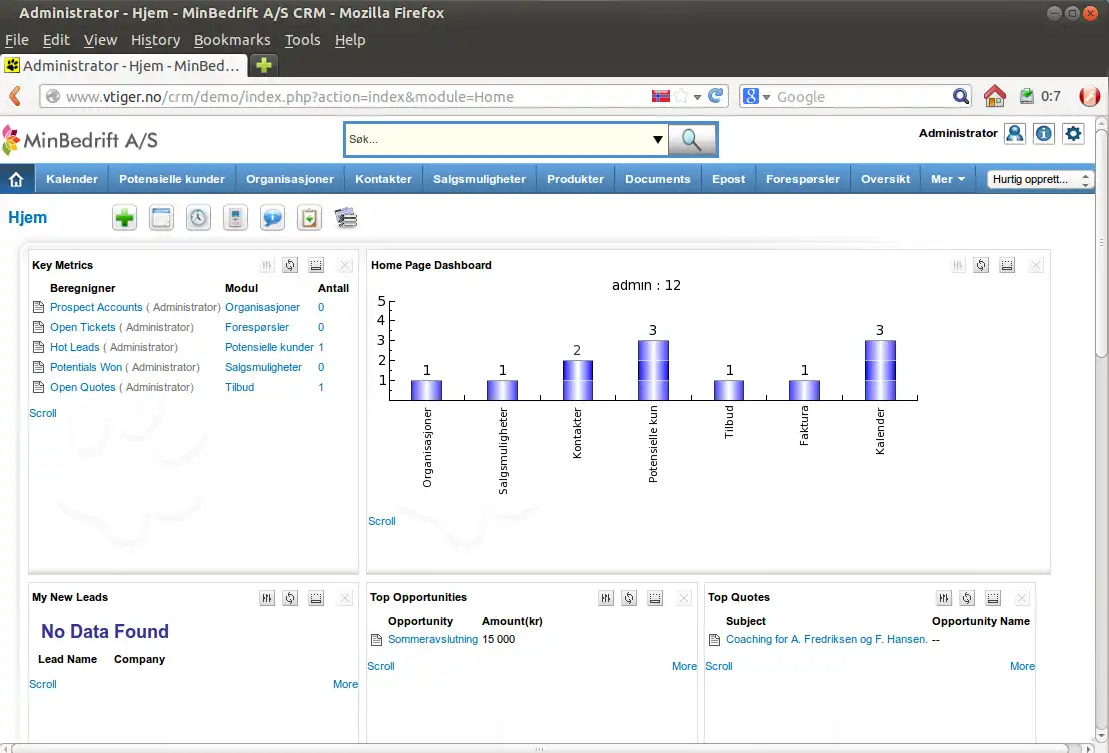1109x753 pixels.
Task: Open the Potensielle kunder tab
Action: pyautogui.click(x=172, y=180)
